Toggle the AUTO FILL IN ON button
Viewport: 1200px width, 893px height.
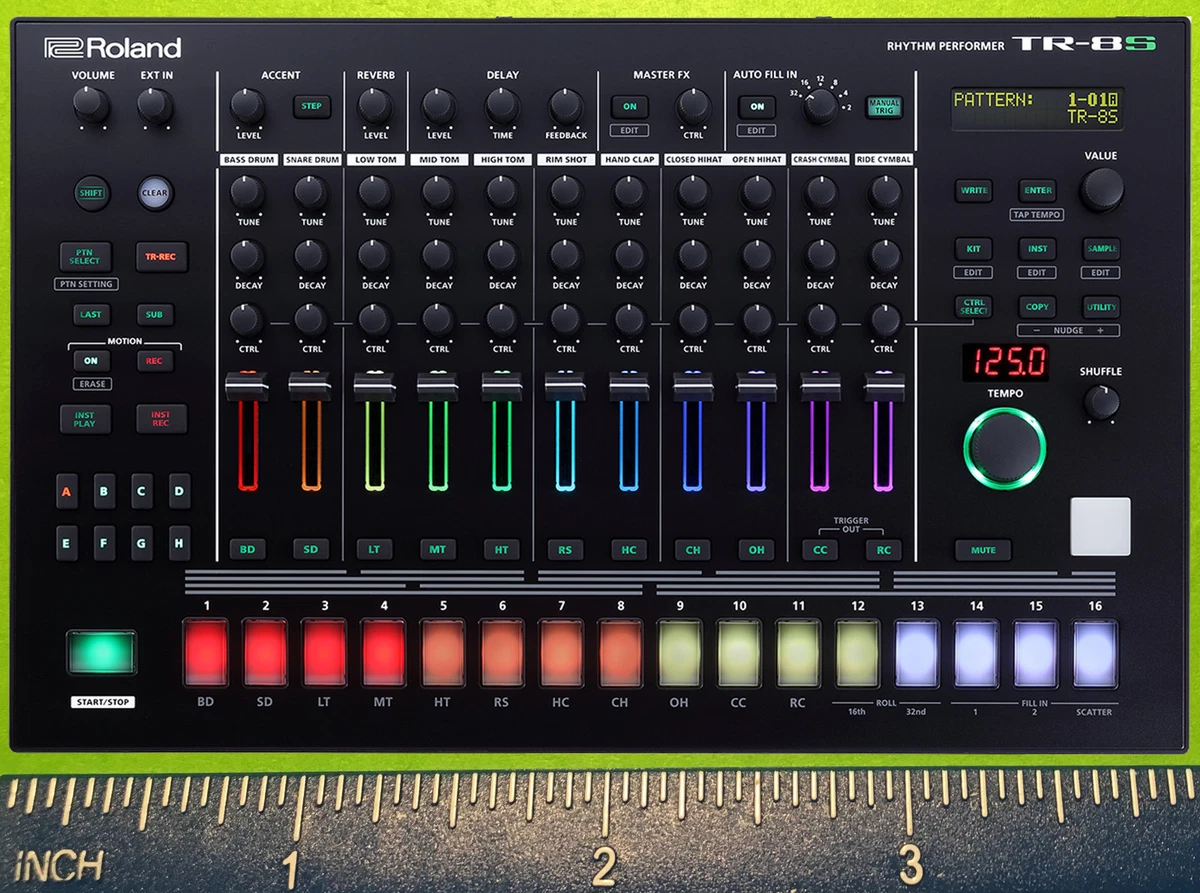756,107
